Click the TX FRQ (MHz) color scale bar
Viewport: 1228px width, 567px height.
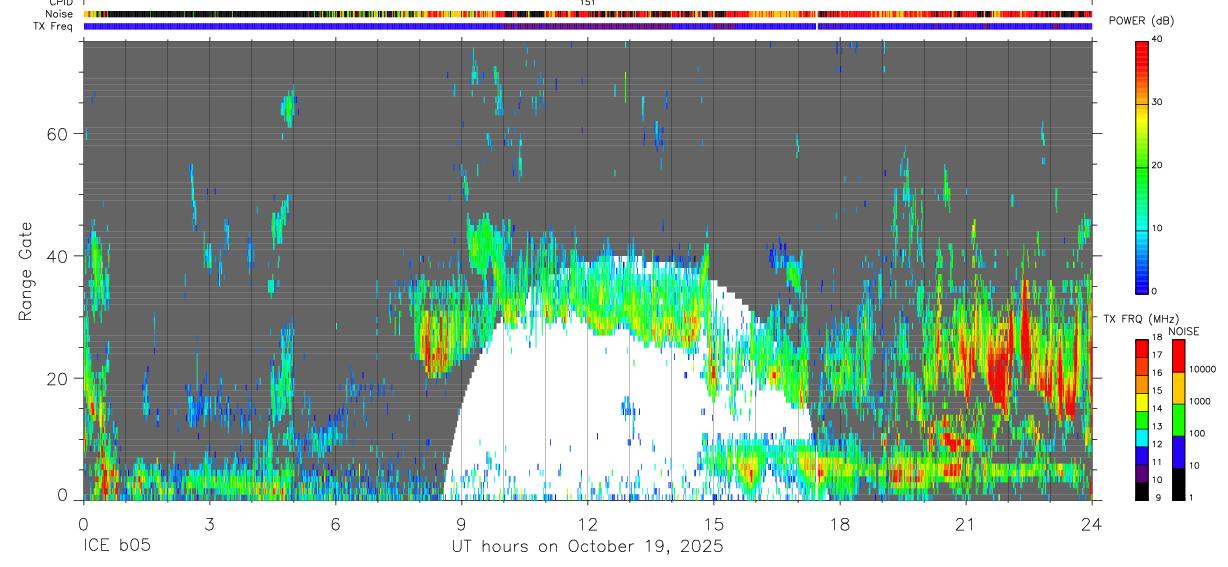point(1142,420)
